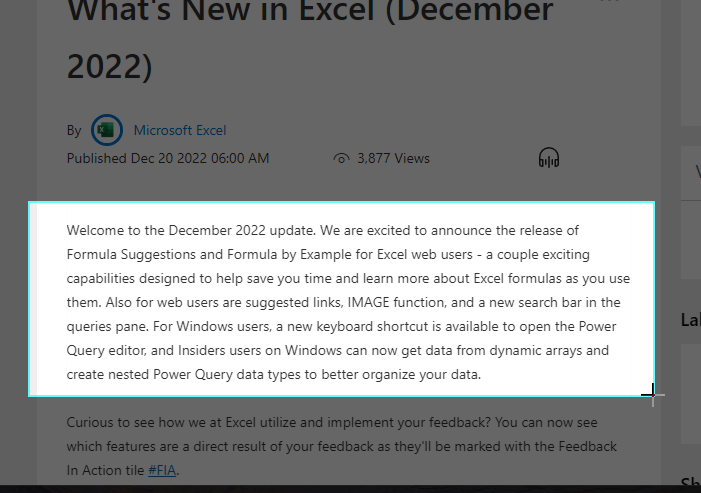
Task: Click the headphones listen-to-article icon
Action: pos(549,158)
